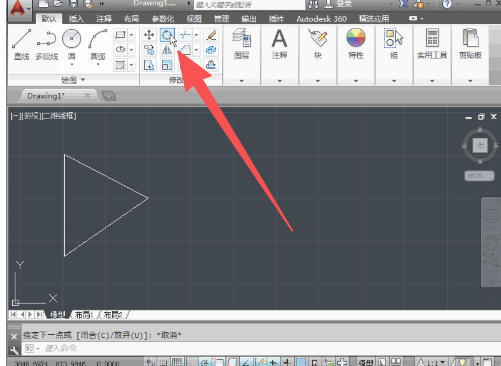Open the Properties (特性) color wheel icon
Viewport: 501px width, 366px height.
pos(356,43)
